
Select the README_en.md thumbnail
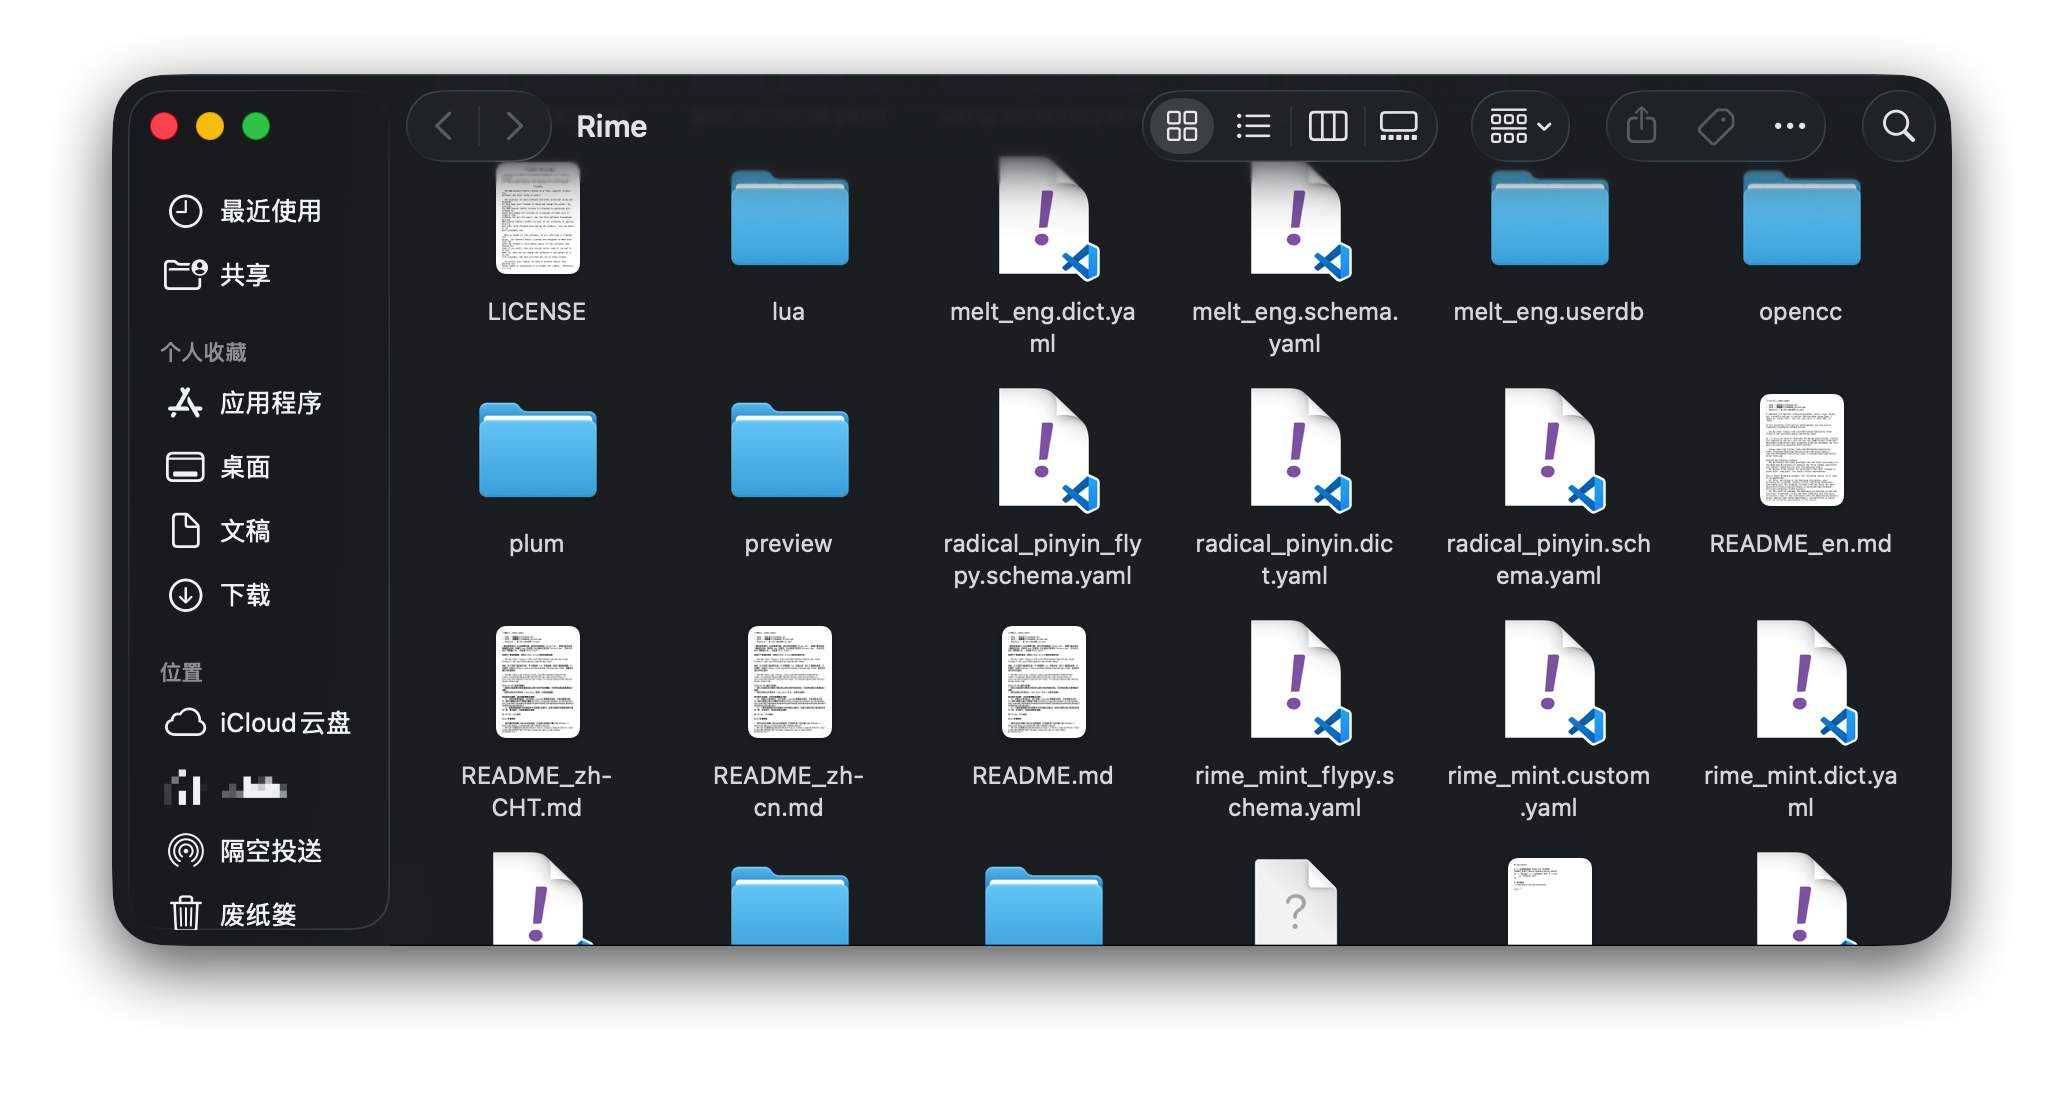[1801, 450]
